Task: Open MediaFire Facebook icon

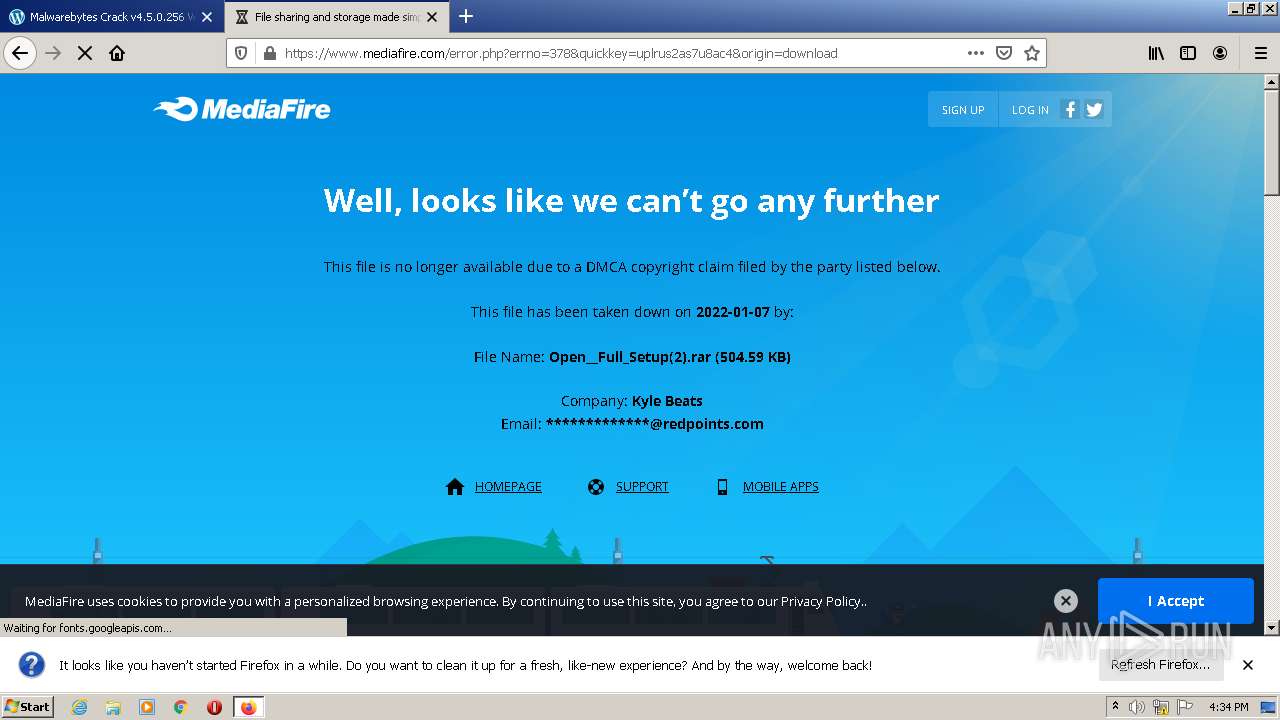Action: tap(1070, 110)
